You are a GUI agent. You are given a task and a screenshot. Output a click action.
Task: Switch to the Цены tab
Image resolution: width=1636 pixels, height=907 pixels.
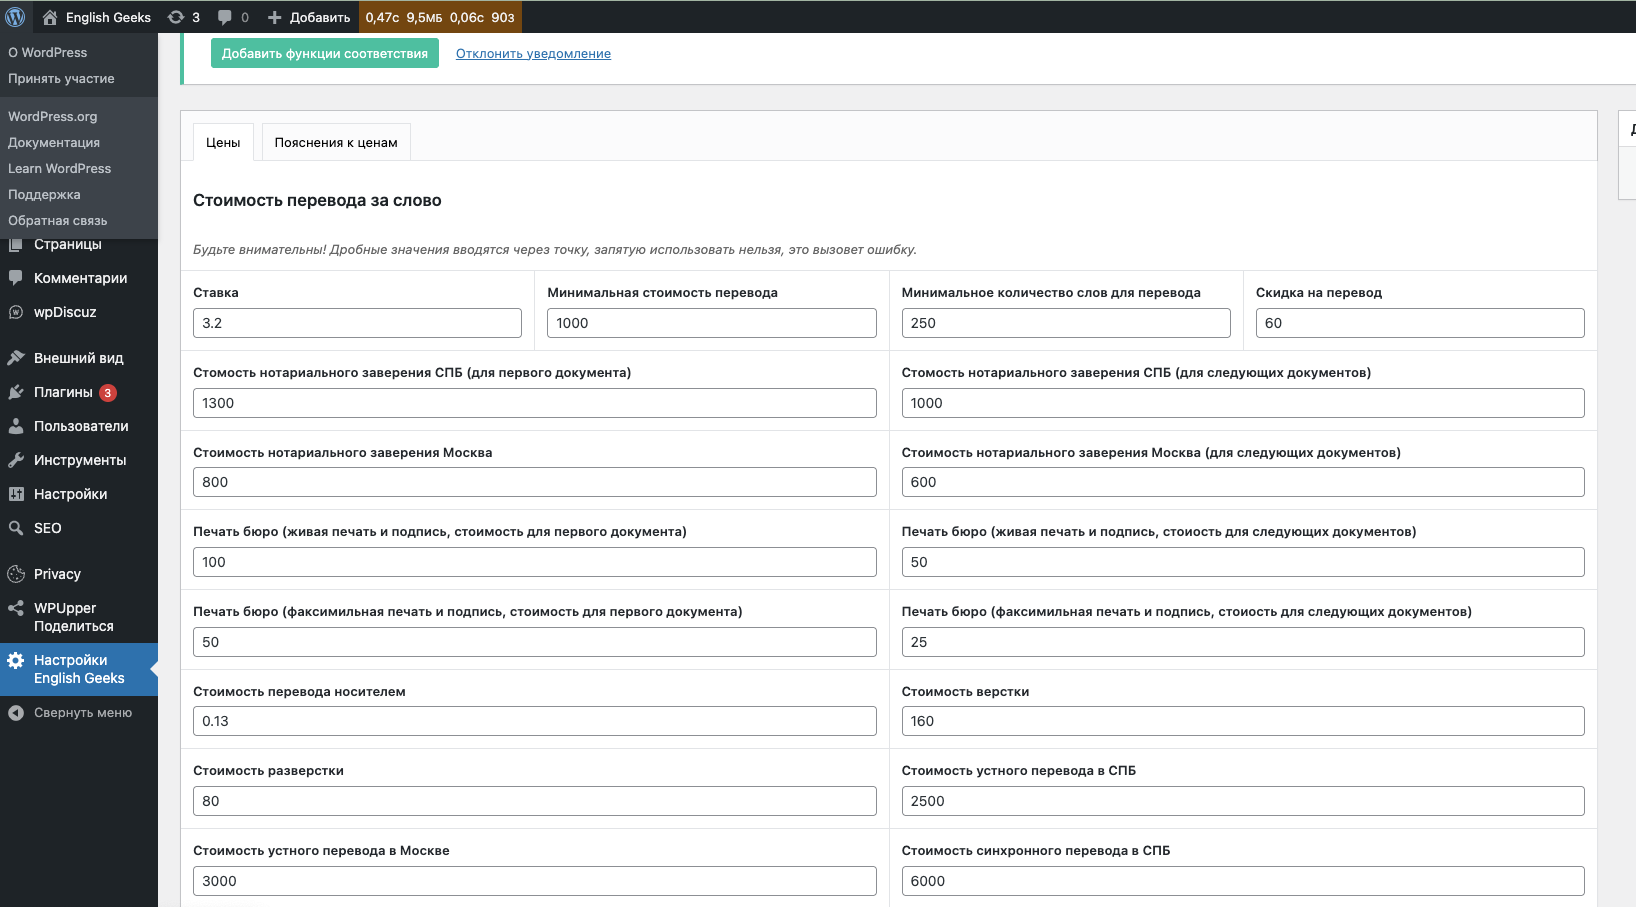tap(223, 142)
